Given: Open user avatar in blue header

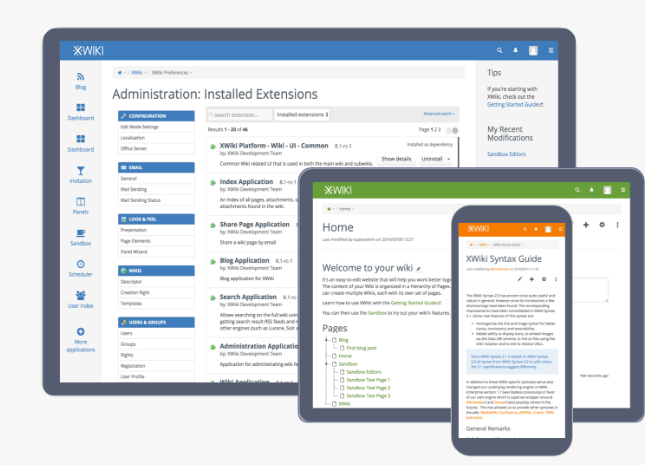Looking at the screenshot, I should pyautogui.click(x=533, y=51).
